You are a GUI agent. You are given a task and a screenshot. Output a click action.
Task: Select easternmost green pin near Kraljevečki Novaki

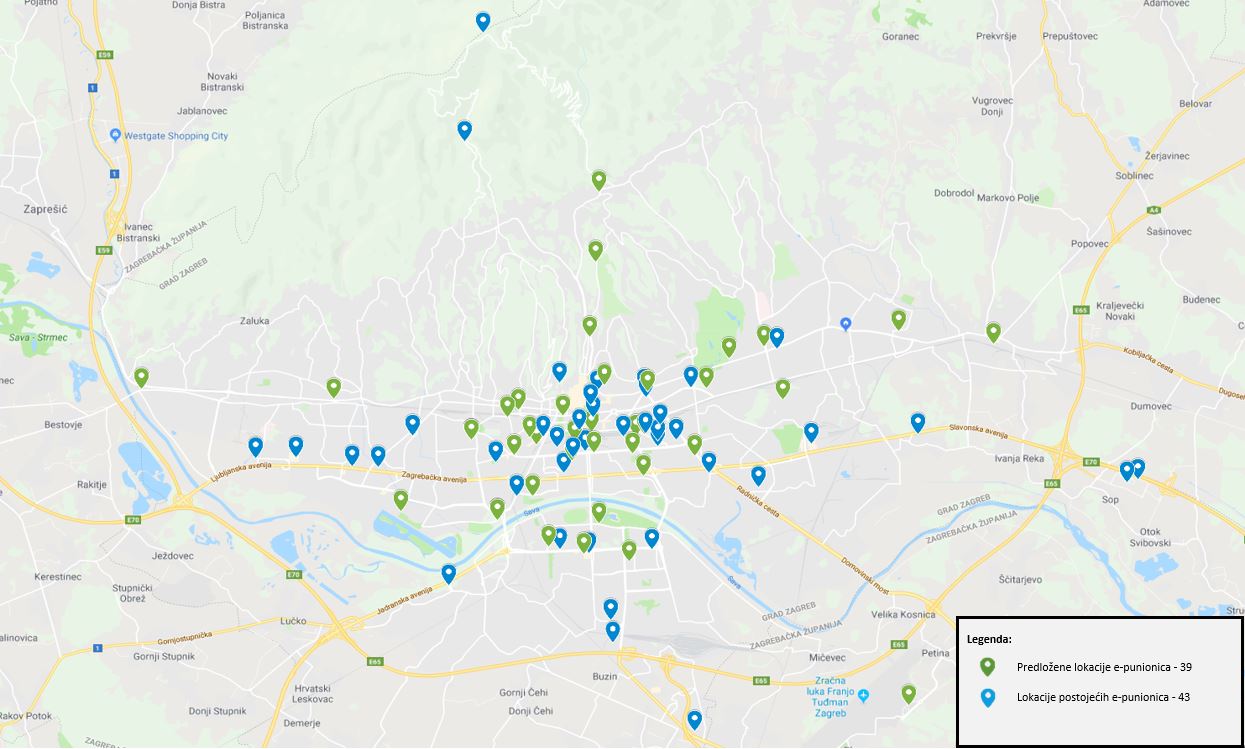(x=993, y=332)
